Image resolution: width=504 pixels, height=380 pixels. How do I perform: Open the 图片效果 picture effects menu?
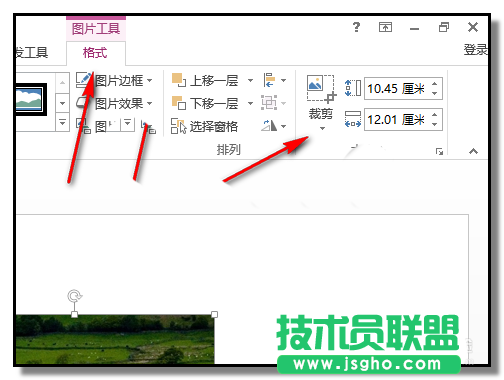point(123,104)
